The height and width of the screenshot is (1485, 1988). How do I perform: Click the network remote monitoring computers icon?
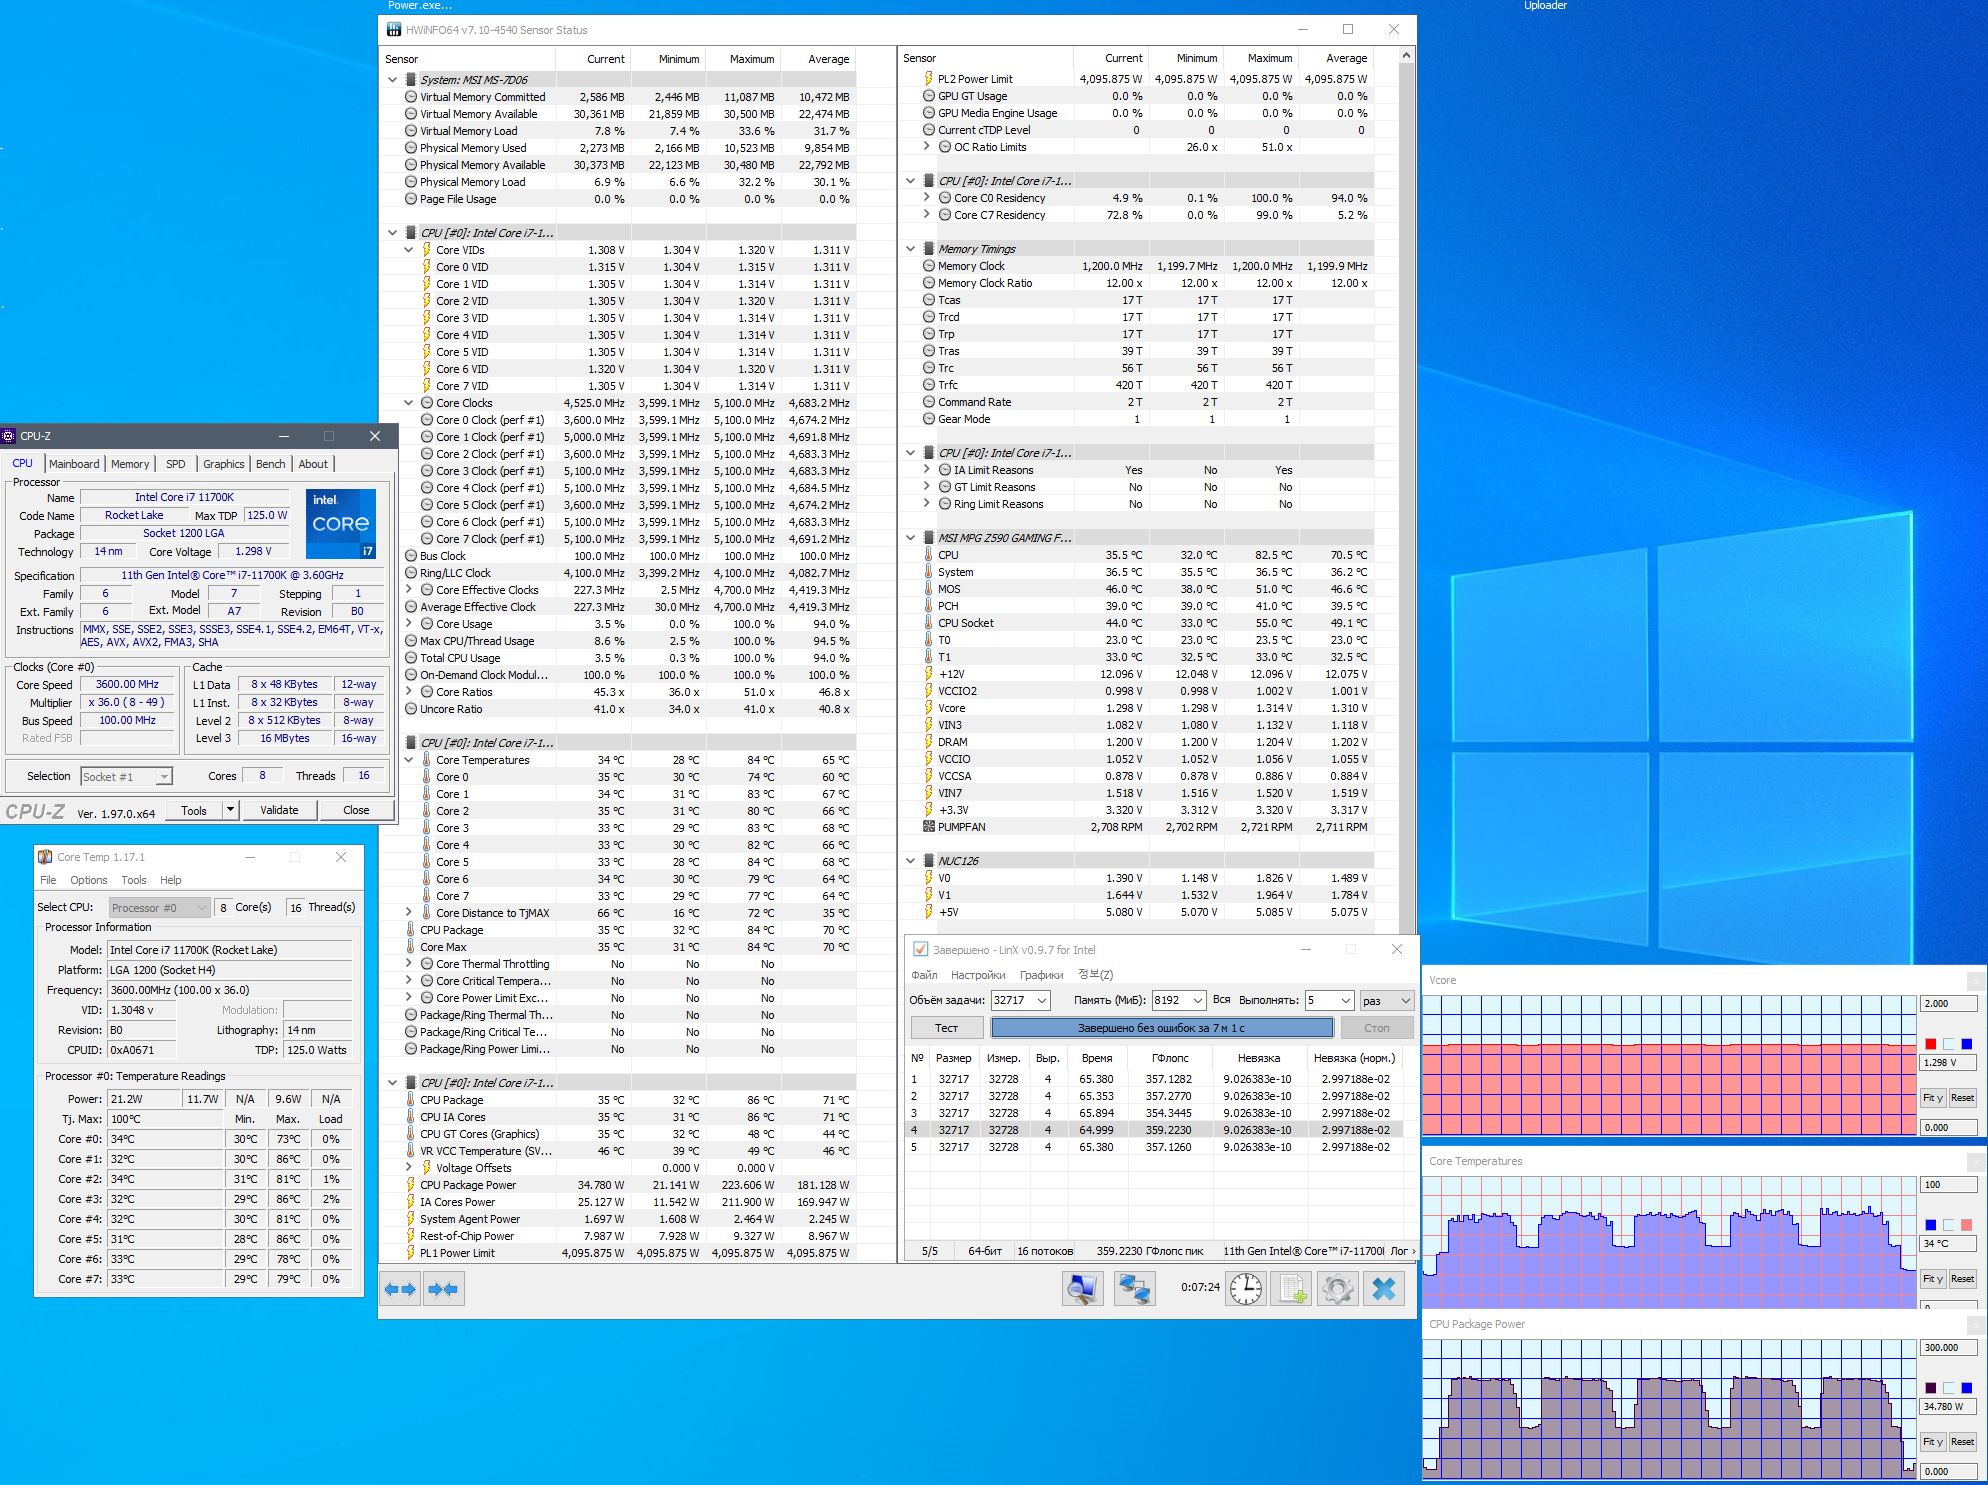[x=1134, y=1289]
